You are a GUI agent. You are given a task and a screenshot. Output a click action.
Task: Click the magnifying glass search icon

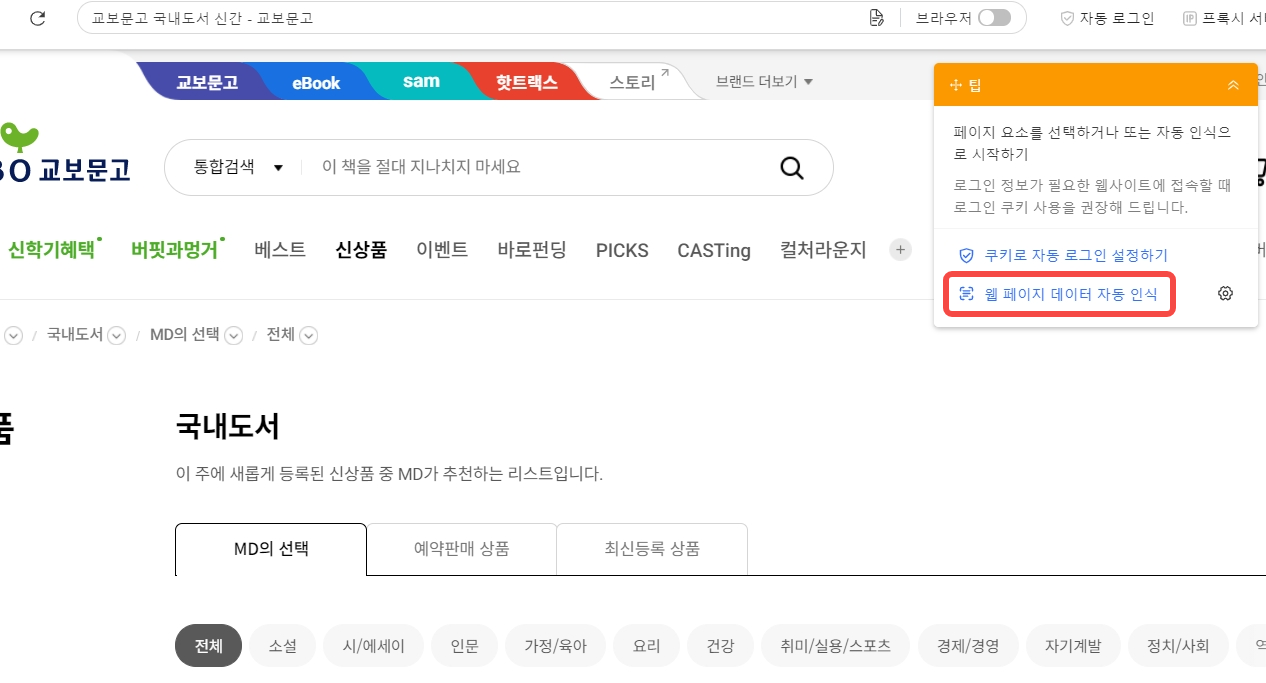coord(791,167)
